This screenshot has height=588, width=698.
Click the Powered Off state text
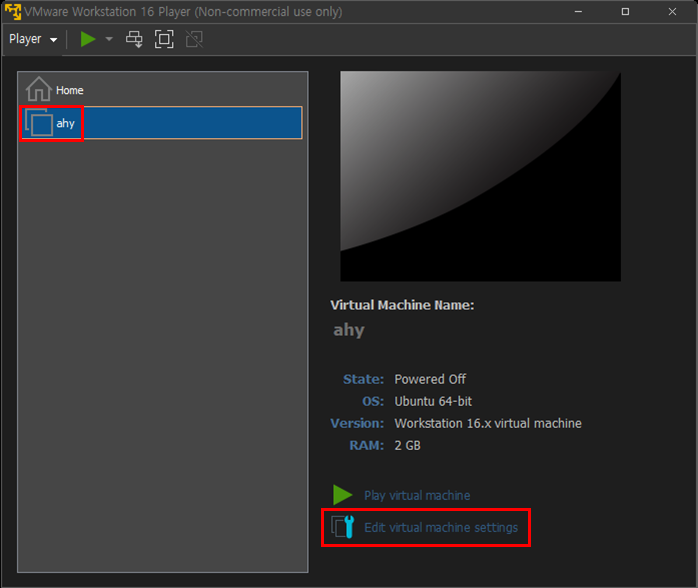pos(430,379)
